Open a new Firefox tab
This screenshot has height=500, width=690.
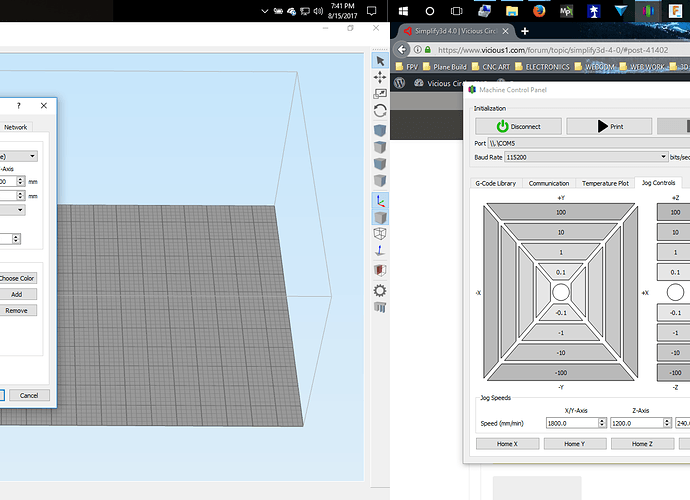(525, 31)
